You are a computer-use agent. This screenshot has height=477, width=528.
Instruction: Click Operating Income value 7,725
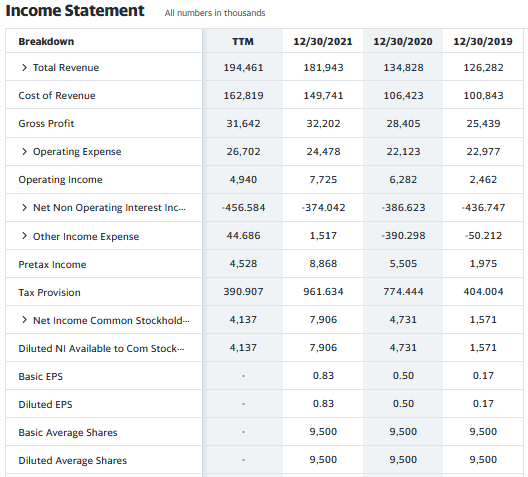click(x=323, y=179)
